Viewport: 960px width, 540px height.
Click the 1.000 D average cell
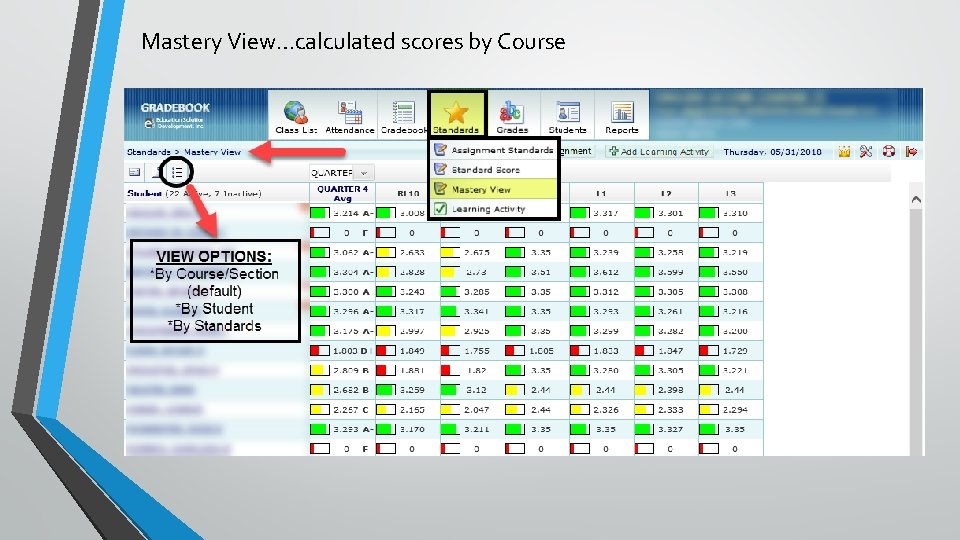click(342, 351)
